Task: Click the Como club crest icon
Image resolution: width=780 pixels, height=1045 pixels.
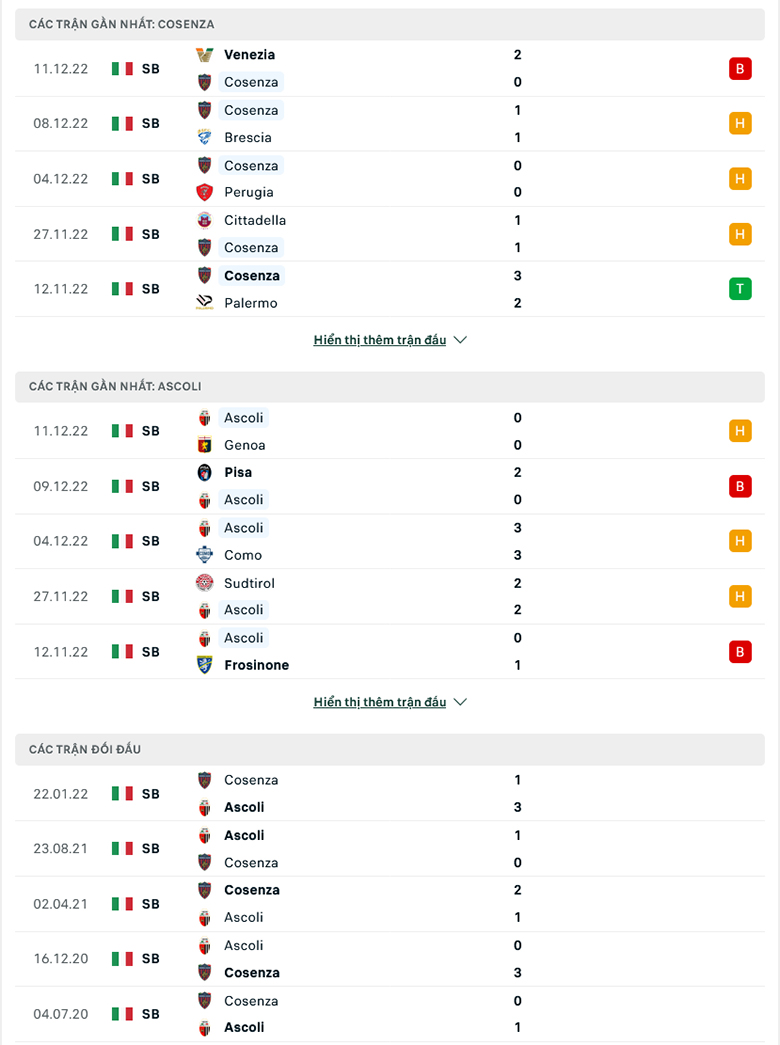Action: 205,554
